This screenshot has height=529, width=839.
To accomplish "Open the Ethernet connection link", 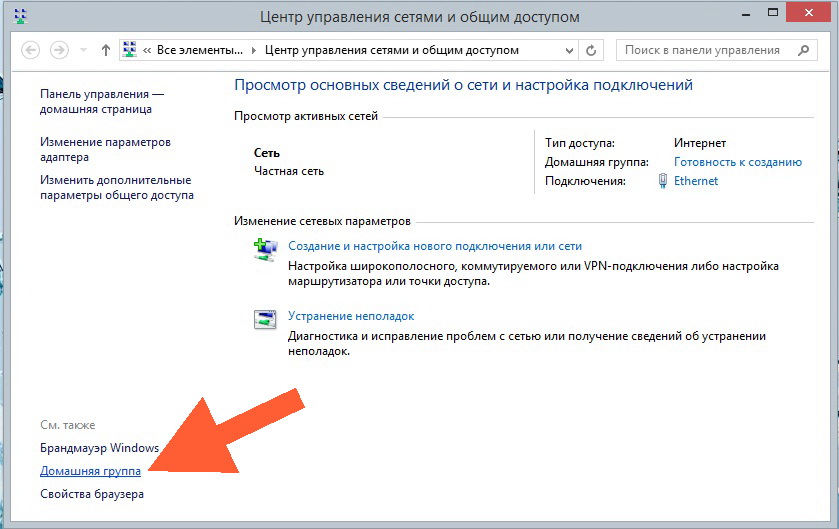I will pyautogui.click(x=696, y=181).
